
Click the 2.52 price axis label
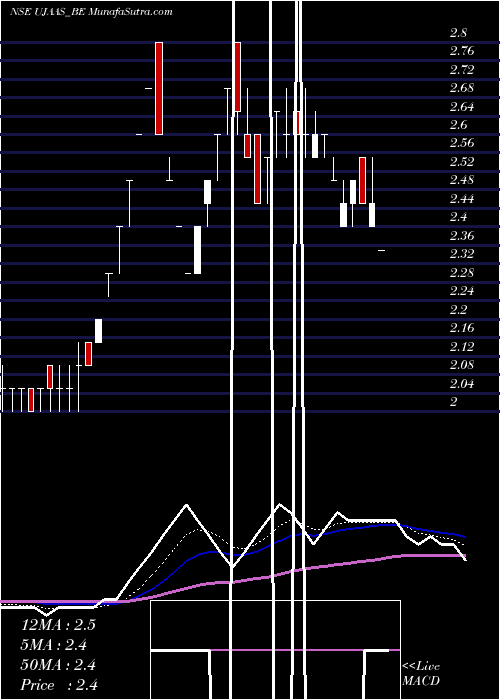click(462, 162)
